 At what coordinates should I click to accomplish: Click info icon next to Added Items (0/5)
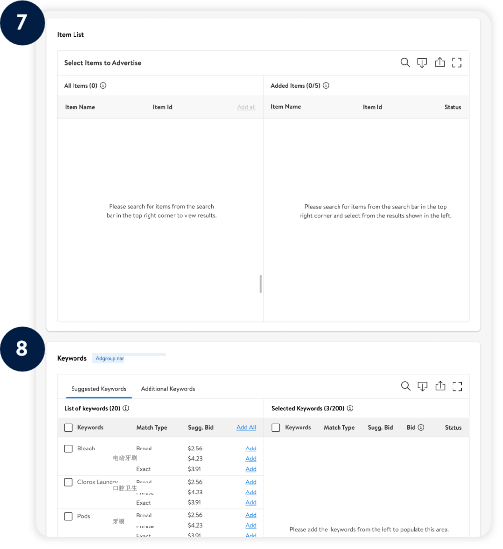tap(326, 85)
